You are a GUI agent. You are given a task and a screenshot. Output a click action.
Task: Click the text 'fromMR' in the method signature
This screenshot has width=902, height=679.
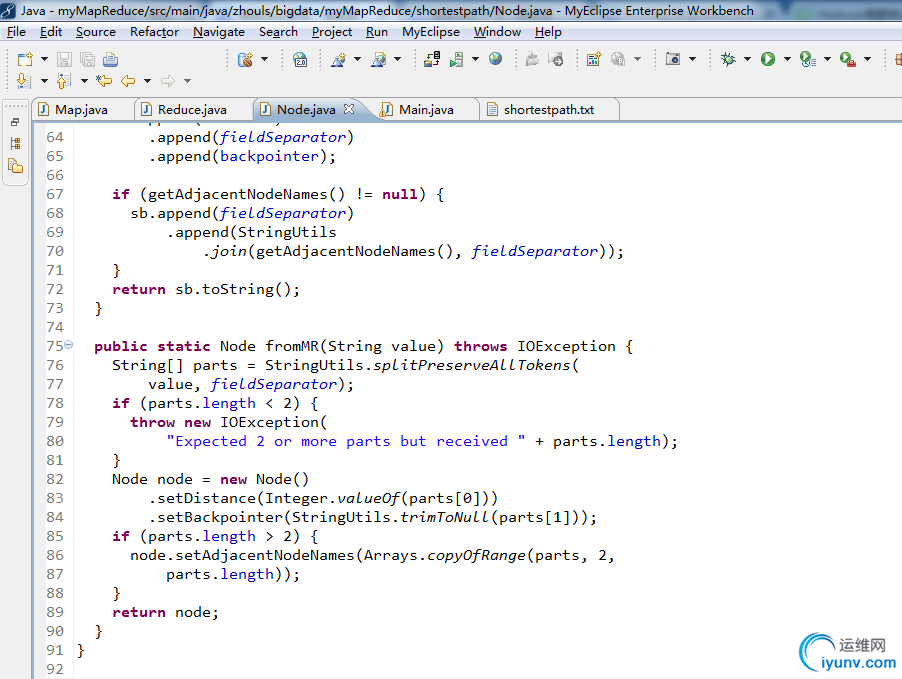(x=292, y=346)
